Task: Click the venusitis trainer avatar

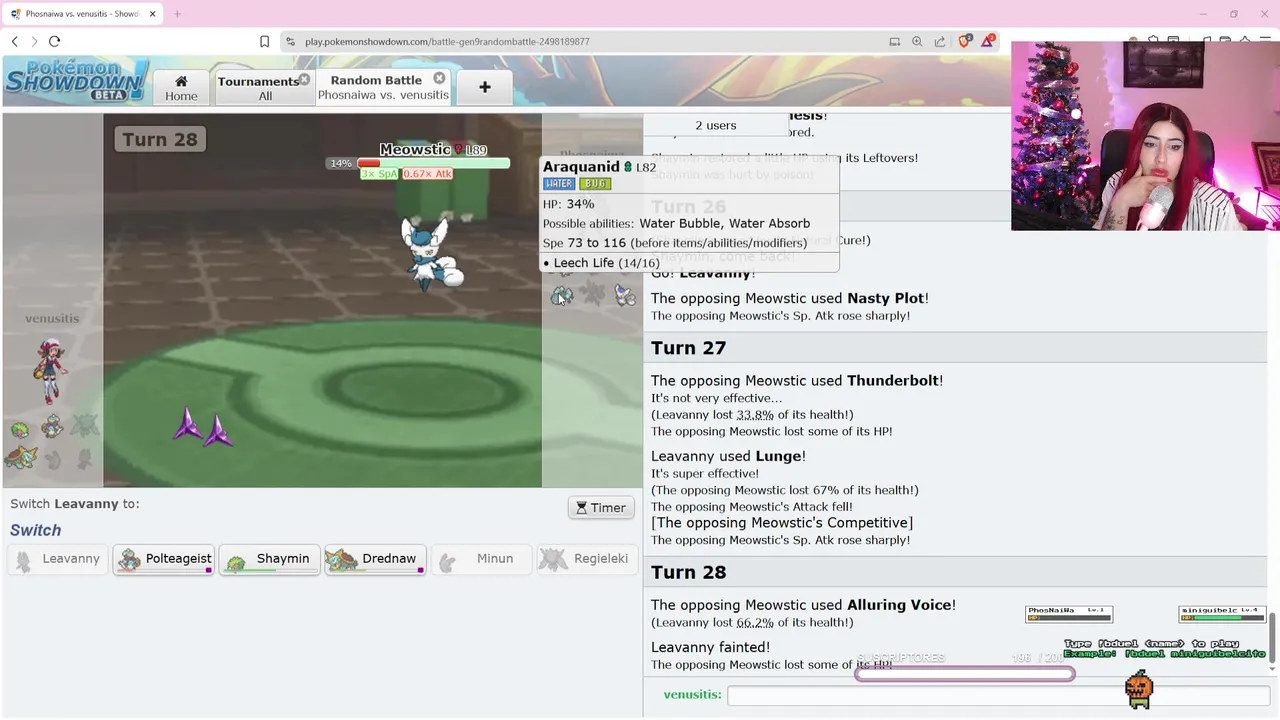Action: pos(50,370)
